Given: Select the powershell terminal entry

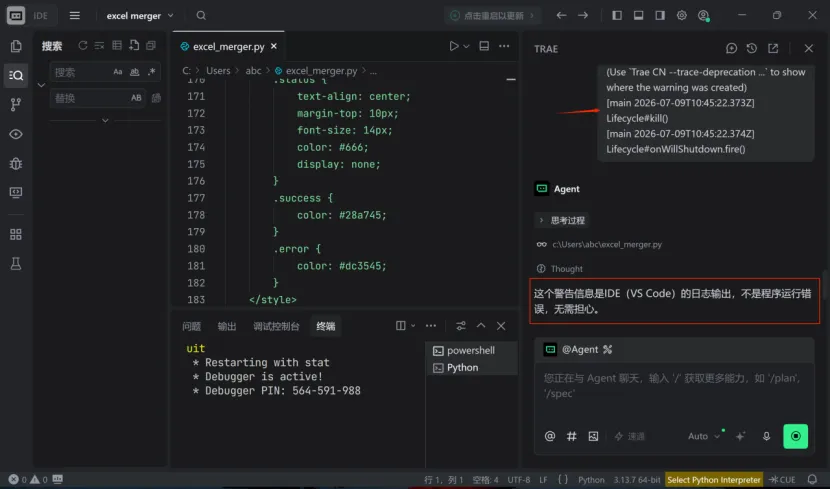Looking at the screenshot, I should point(471,350).
